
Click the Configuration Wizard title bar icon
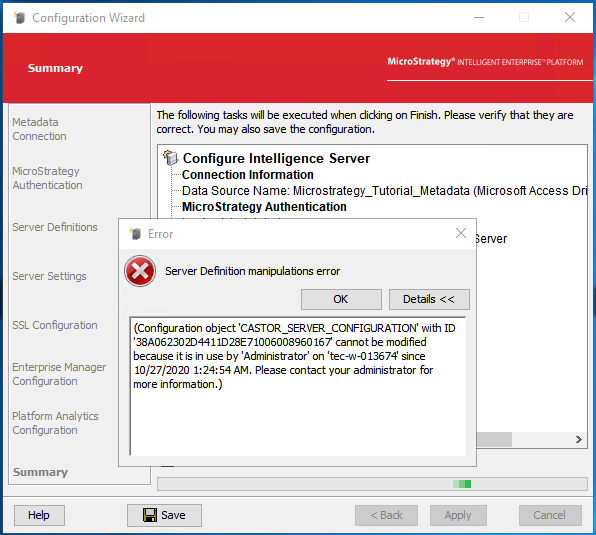pyautogui.click(x=19, y=17)
